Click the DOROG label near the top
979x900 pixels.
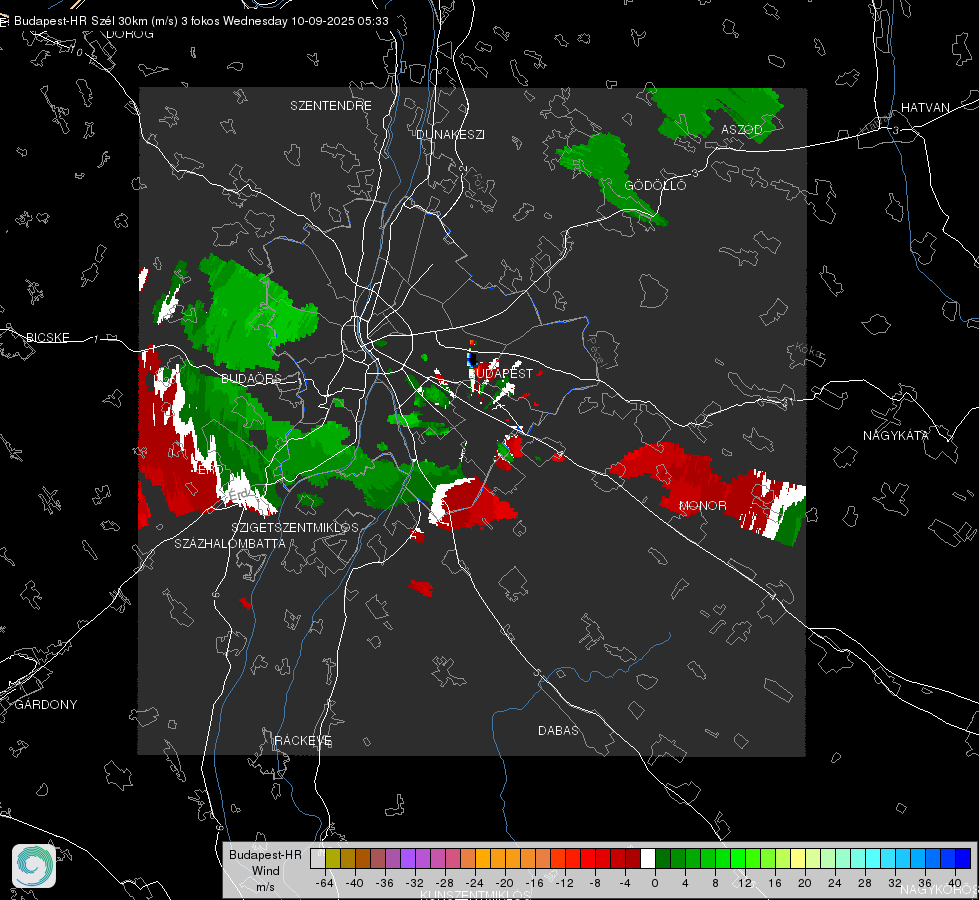click(130, 34)
